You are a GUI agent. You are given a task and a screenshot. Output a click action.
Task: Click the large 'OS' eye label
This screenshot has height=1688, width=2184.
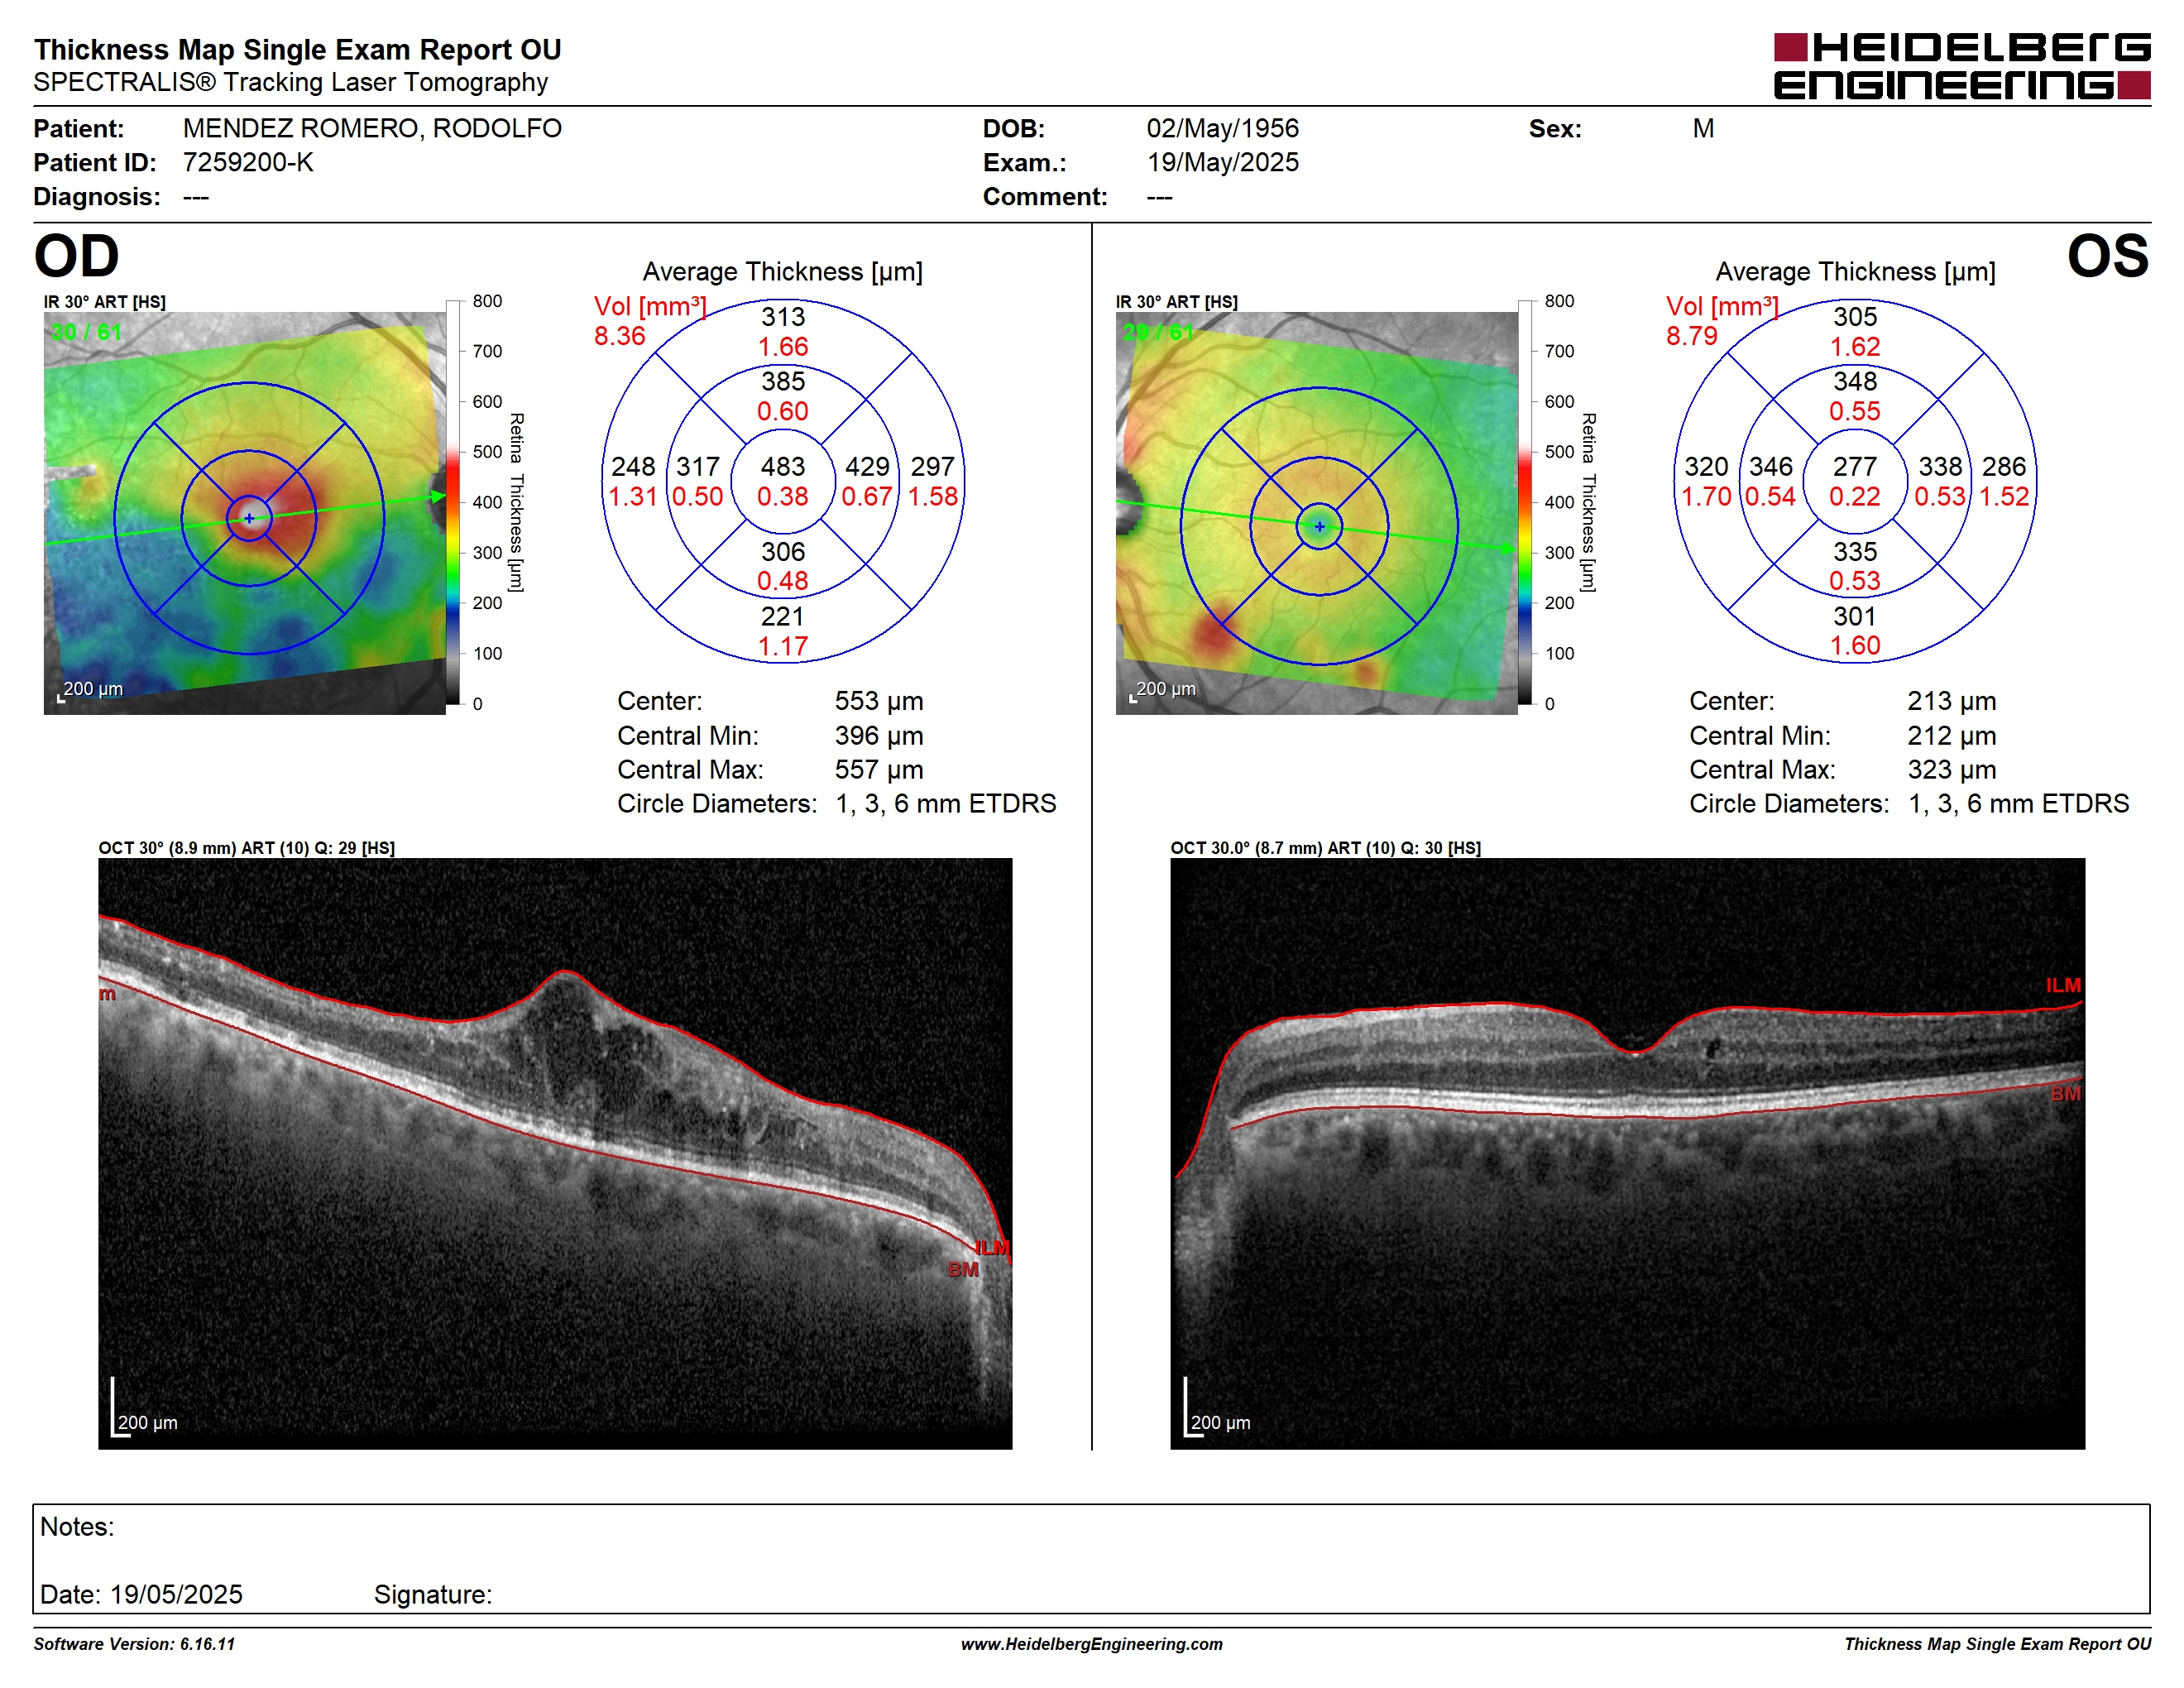[2107, 256]
